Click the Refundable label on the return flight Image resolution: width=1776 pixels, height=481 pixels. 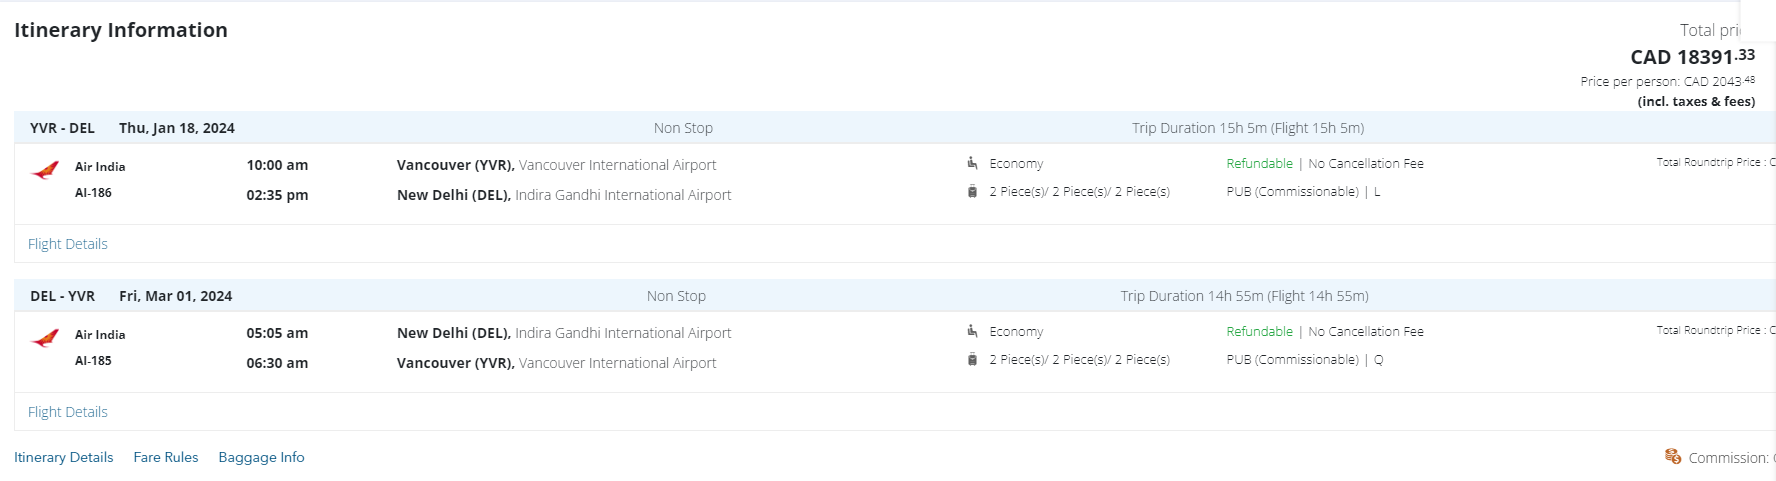click(1259, 331)
